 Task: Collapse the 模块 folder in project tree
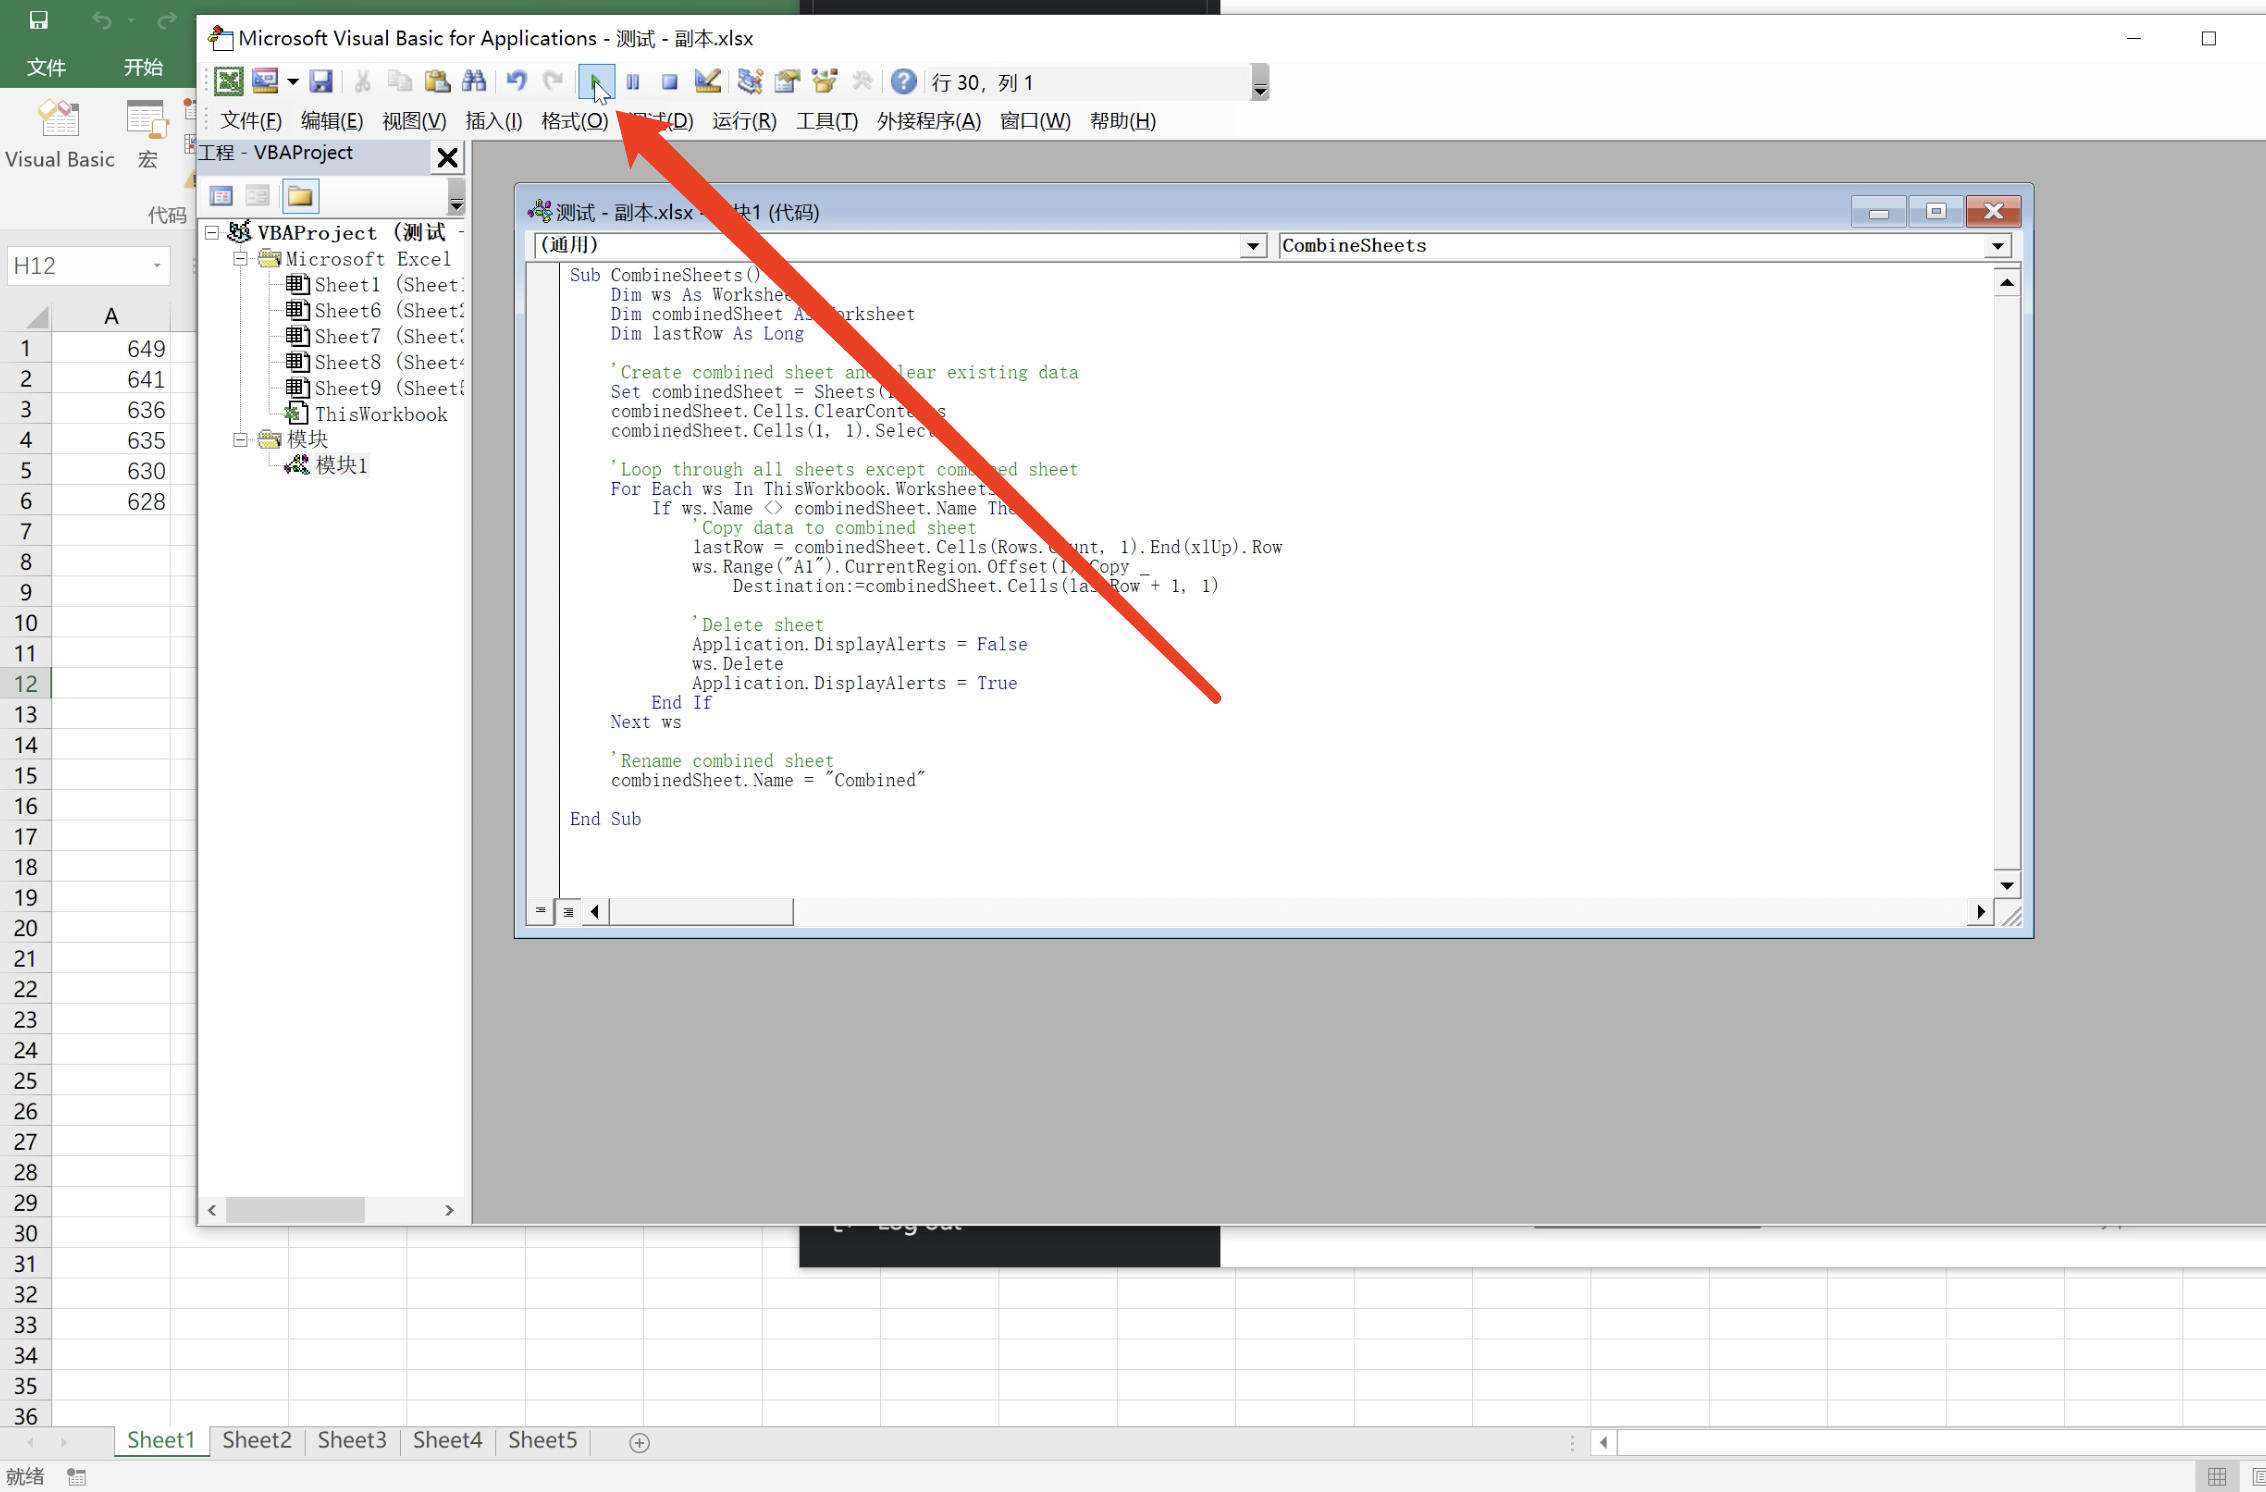pos(241,439)
